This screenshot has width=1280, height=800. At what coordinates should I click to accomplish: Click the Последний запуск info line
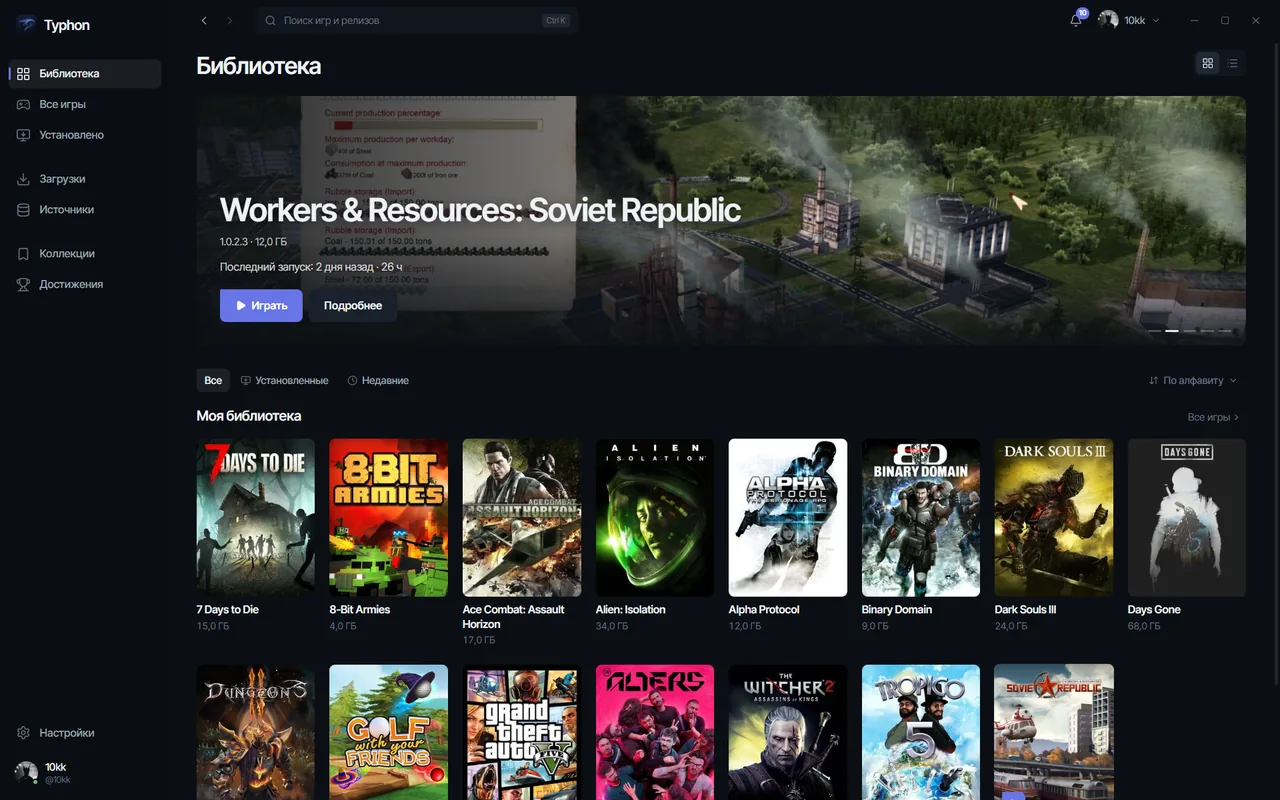click(311, 267)
